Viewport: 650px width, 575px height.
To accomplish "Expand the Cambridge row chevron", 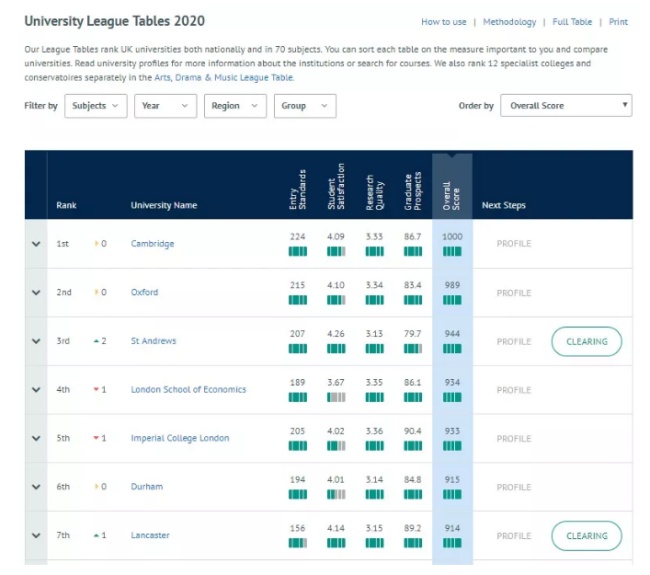I will [x=36, y=244].
